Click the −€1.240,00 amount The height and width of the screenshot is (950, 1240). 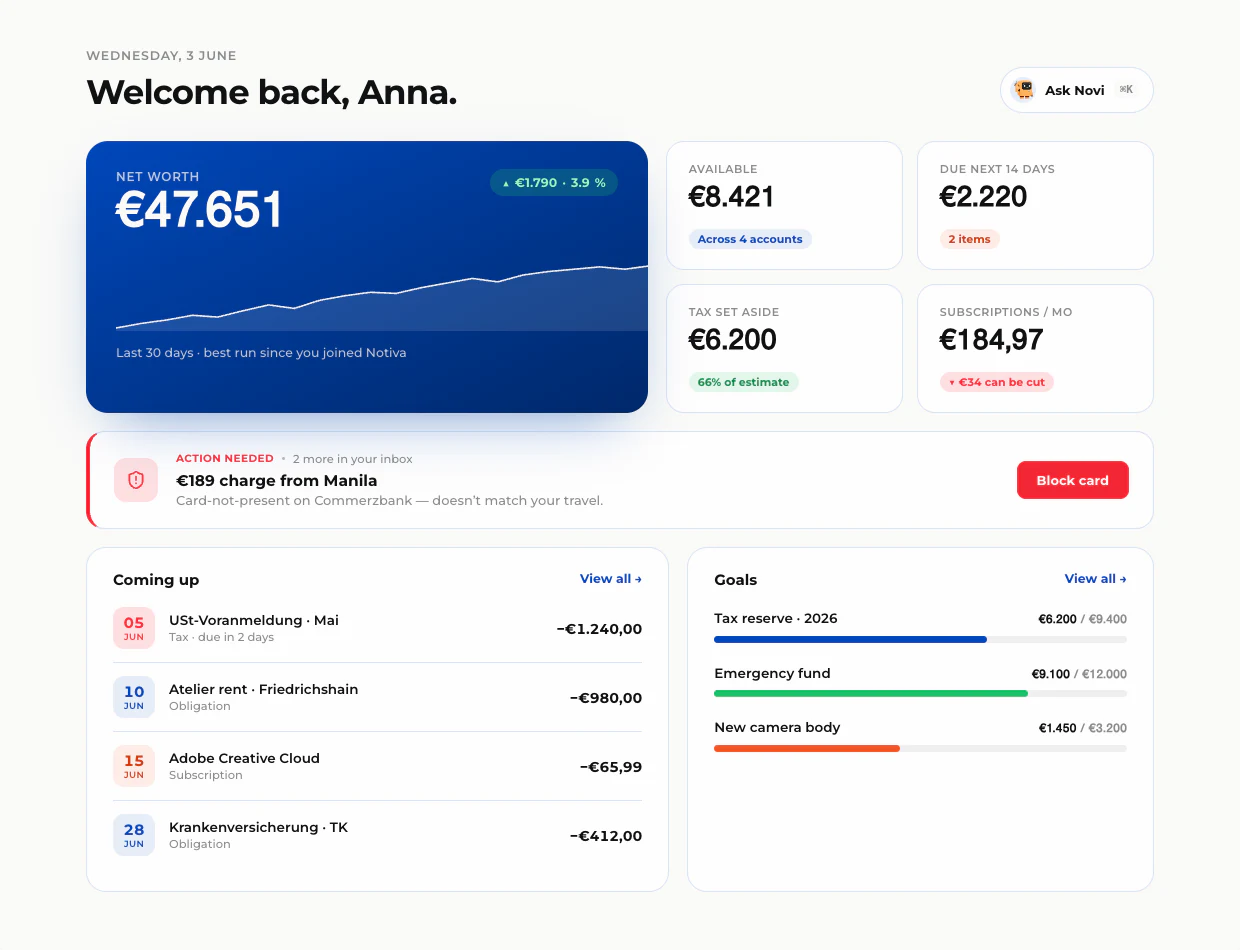(599, 629)
